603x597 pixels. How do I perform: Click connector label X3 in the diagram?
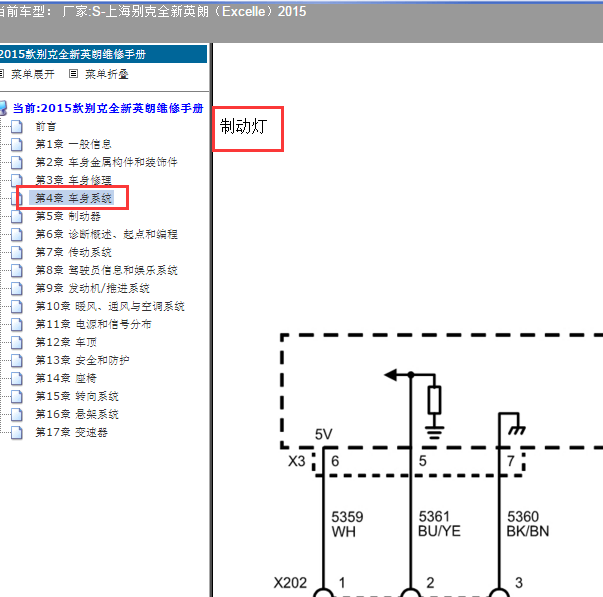[297, 461]
